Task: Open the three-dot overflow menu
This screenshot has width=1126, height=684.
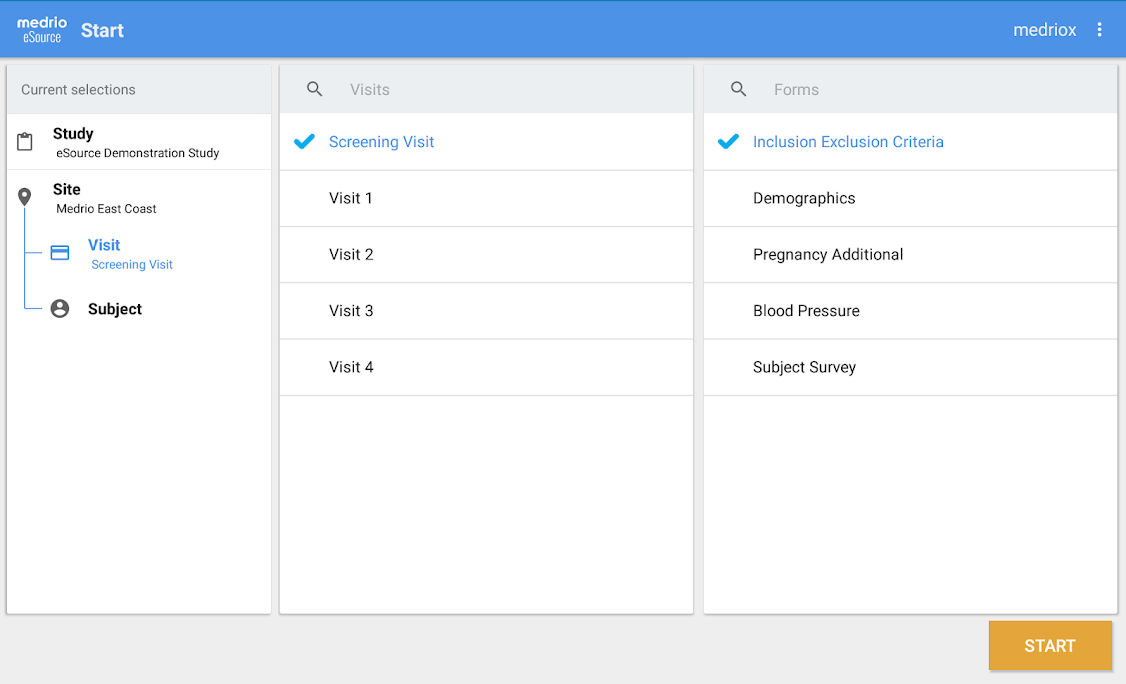Action: point(1099,30)
